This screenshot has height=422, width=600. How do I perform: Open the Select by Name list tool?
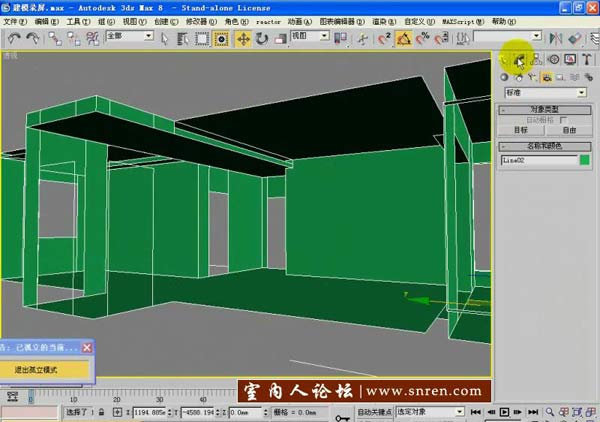tap(183, 39)
